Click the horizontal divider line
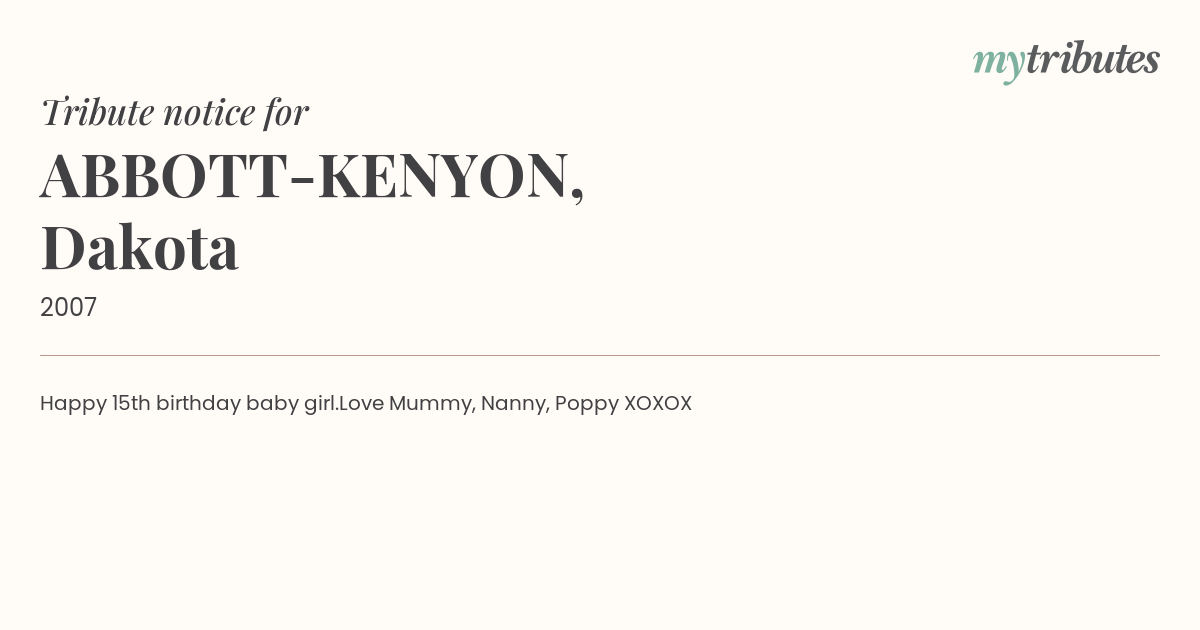This screenshot has height=630, width=1200. (600, 355)
